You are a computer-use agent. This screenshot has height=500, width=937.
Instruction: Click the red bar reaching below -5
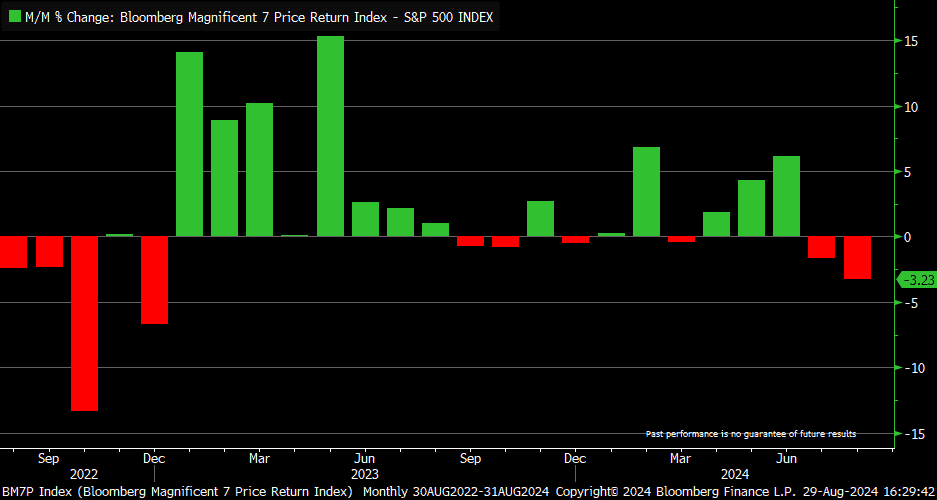[x=154, y=280]
